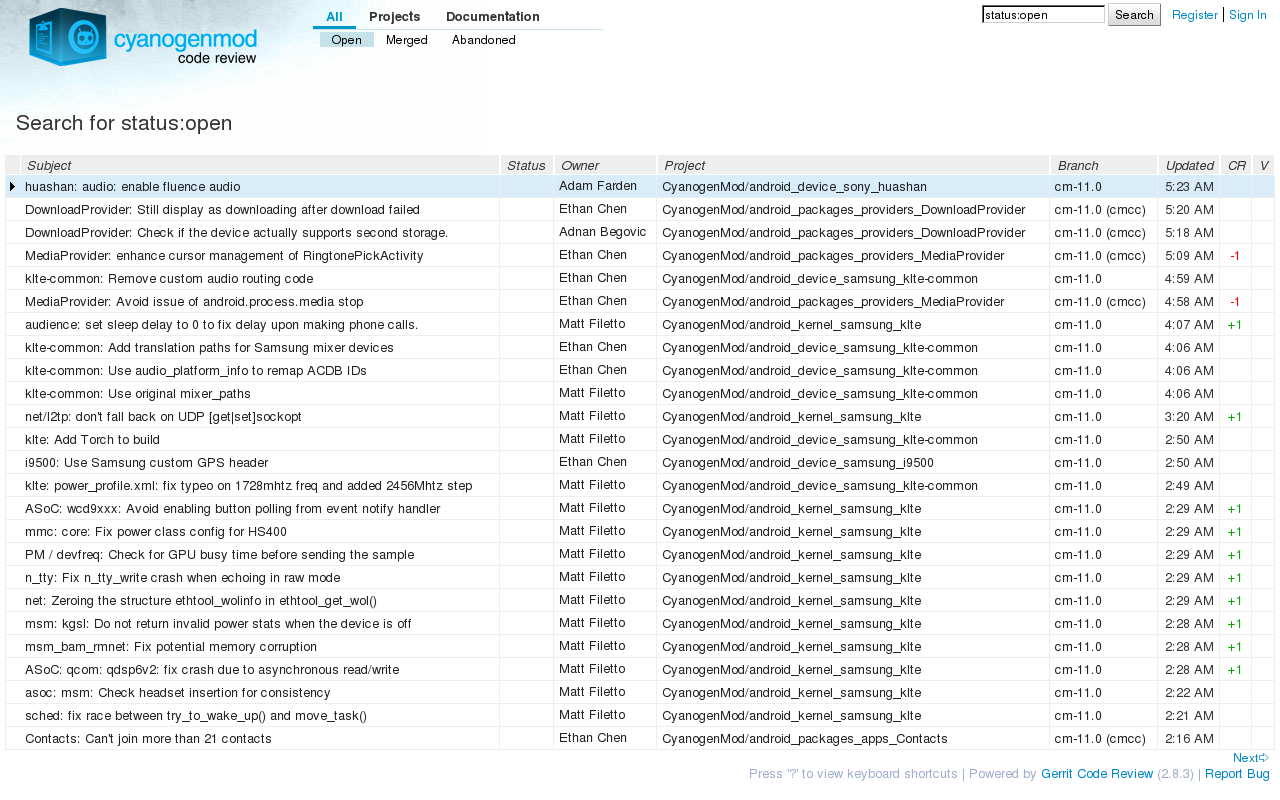This screenshot has height=800, width=1280.
Task: Open 'MediaProvider: enhance cursor management' change
Action: tap(224, 256)
